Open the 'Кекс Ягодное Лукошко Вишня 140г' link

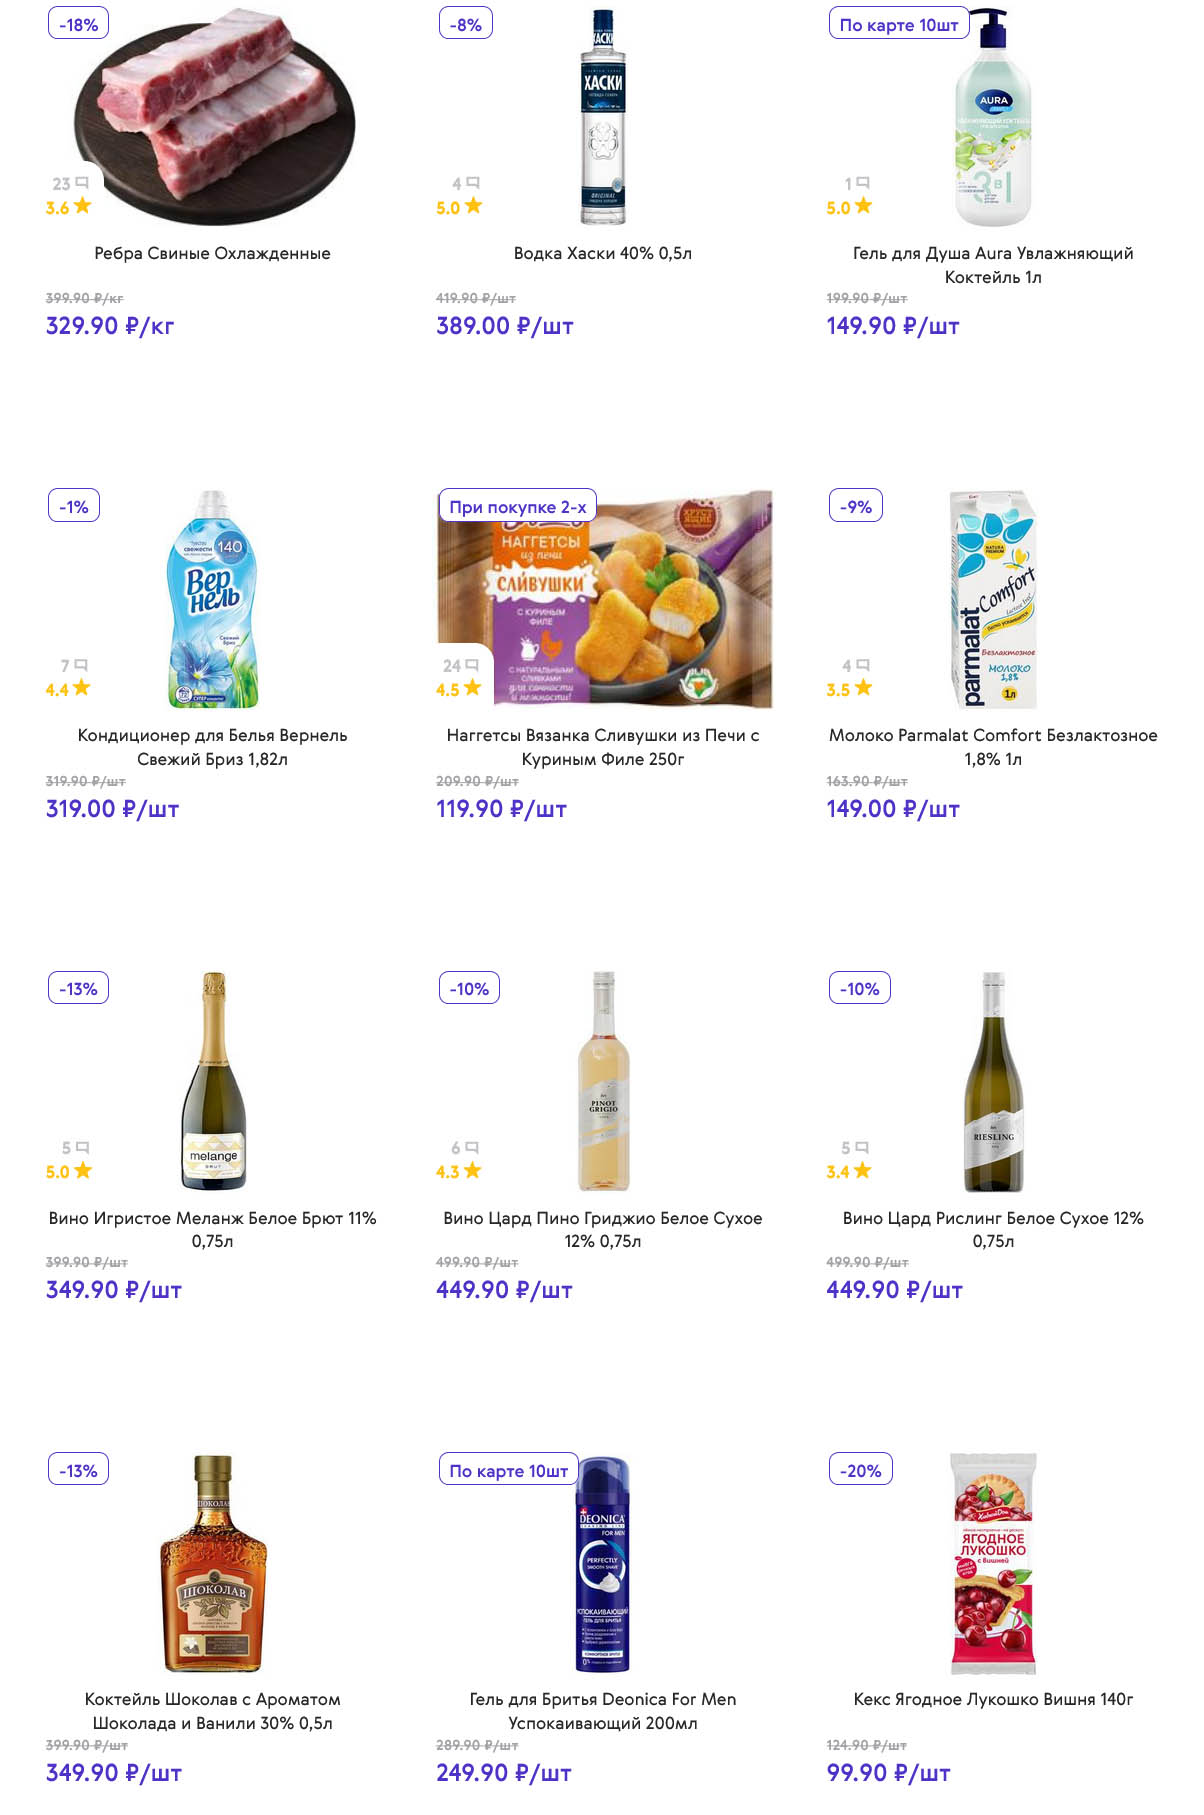coord(993,1699)
